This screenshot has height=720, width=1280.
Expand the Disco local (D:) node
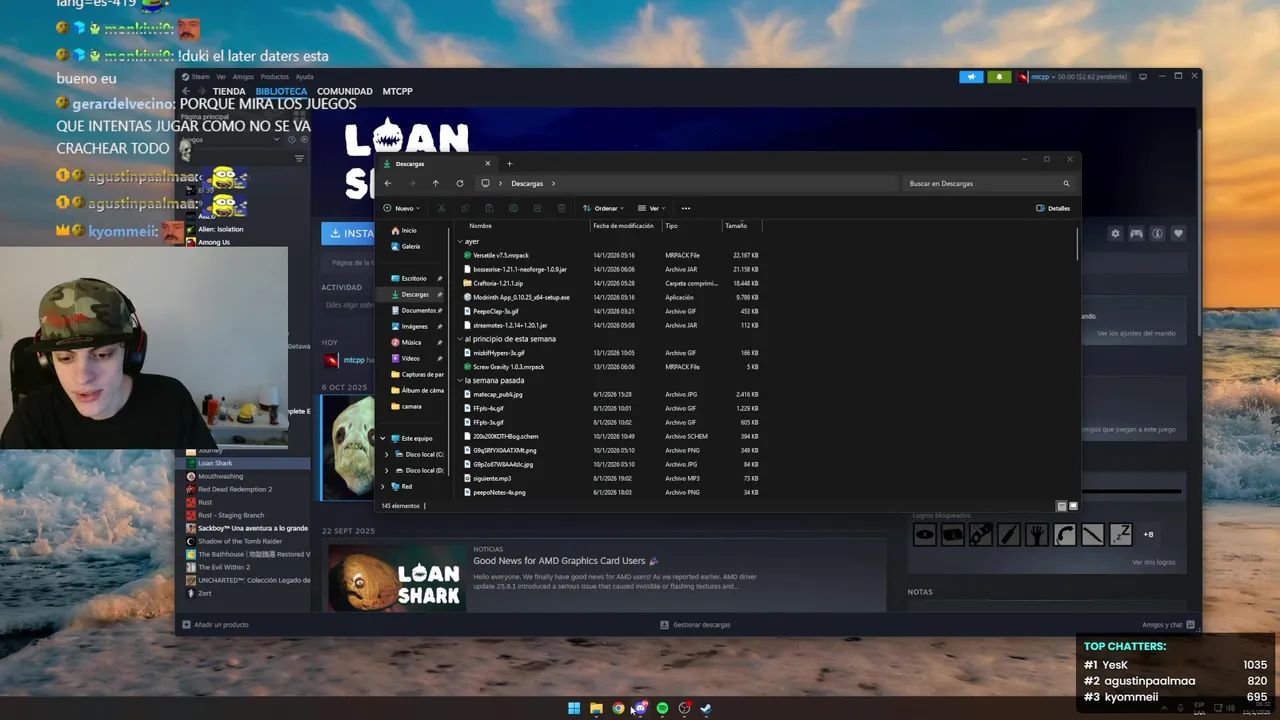387,470
